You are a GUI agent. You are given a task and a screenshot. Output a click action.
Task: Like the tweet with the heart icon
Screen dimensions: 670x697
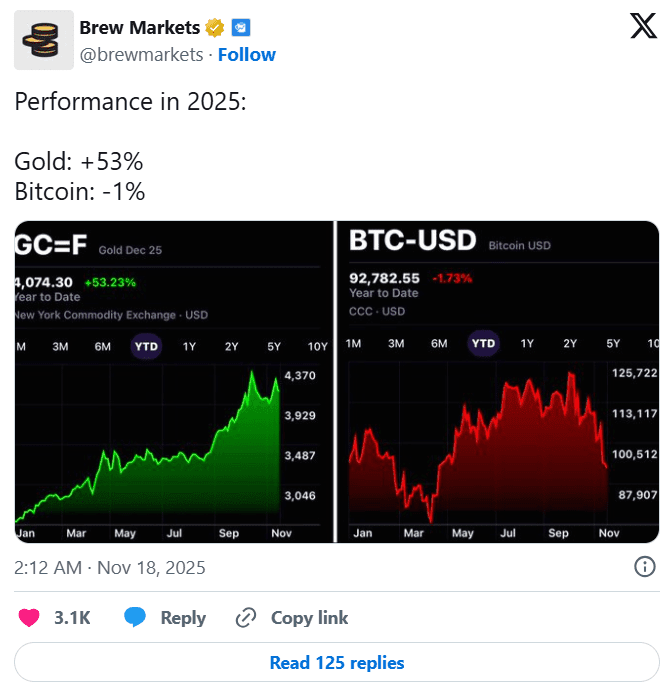29,617
